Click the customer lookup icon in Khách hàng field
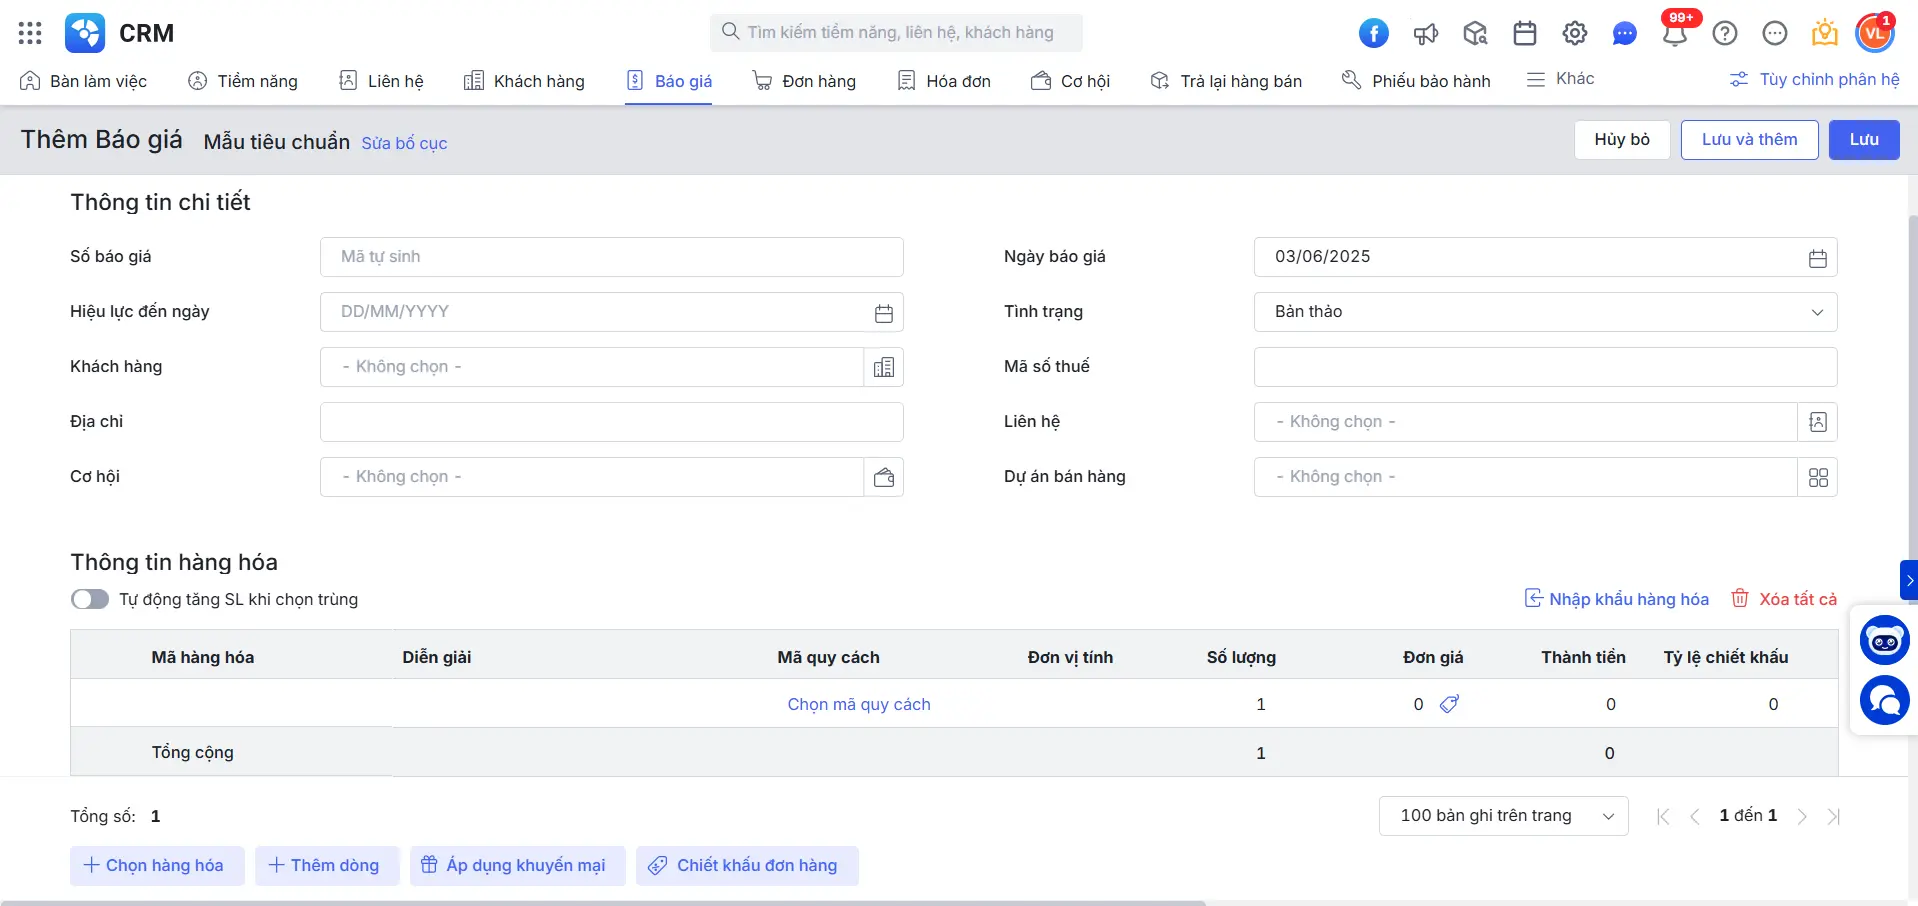Viewport: 1918px width, 906px height. 884,367
